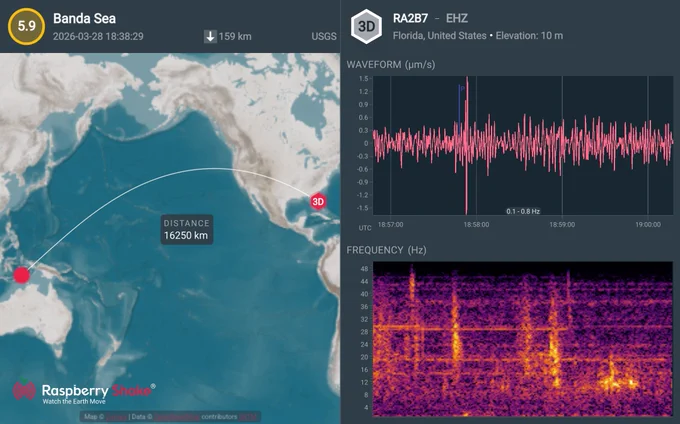Viewport: 680px width, 424px height.
Task: Click the 18:59:00 time axis label
Action: (562, 225)
